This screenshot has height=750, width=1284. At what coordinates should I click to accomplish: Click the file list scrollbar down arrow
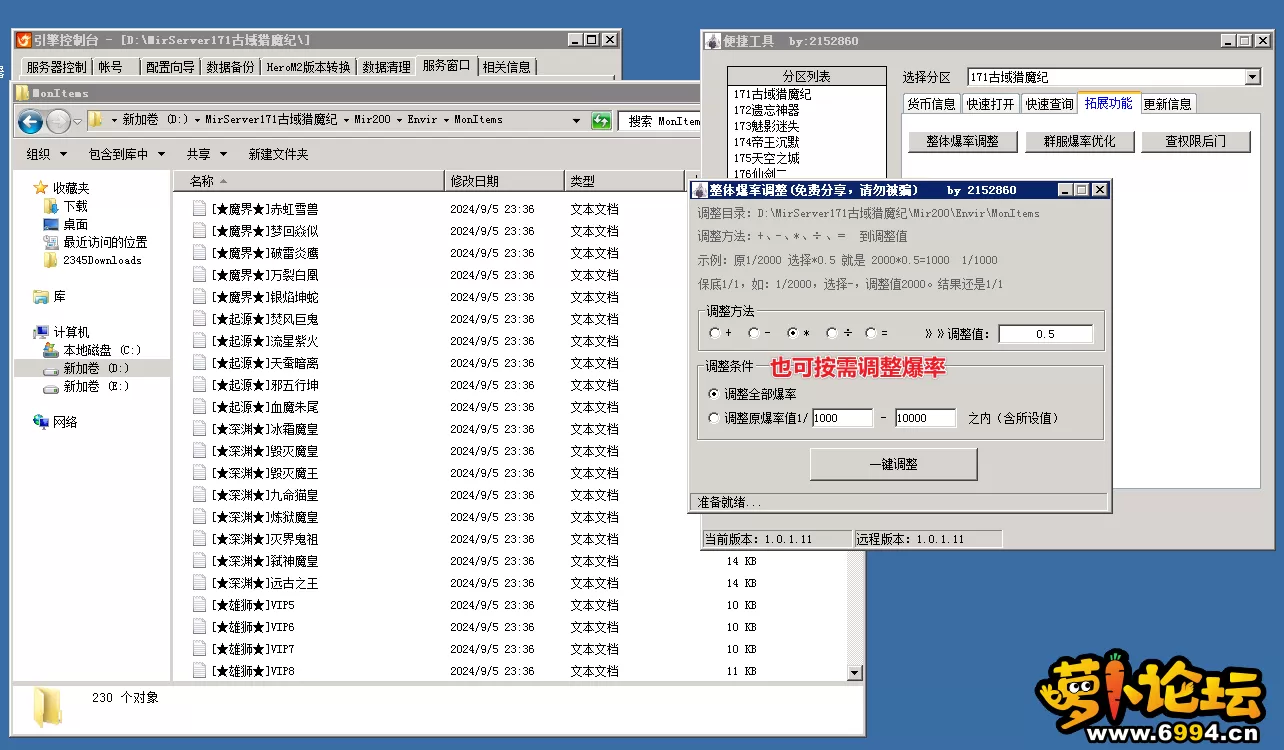tap(854, 673)
